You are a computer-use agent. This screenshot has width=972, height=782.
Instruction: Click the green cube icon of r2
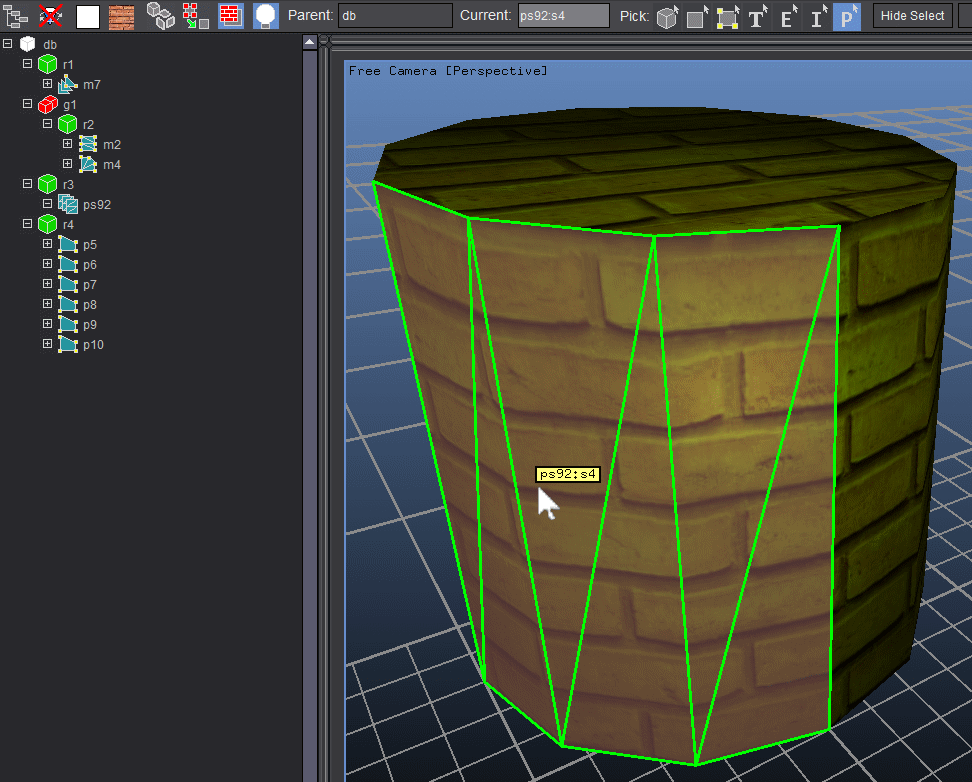point(68,124)
